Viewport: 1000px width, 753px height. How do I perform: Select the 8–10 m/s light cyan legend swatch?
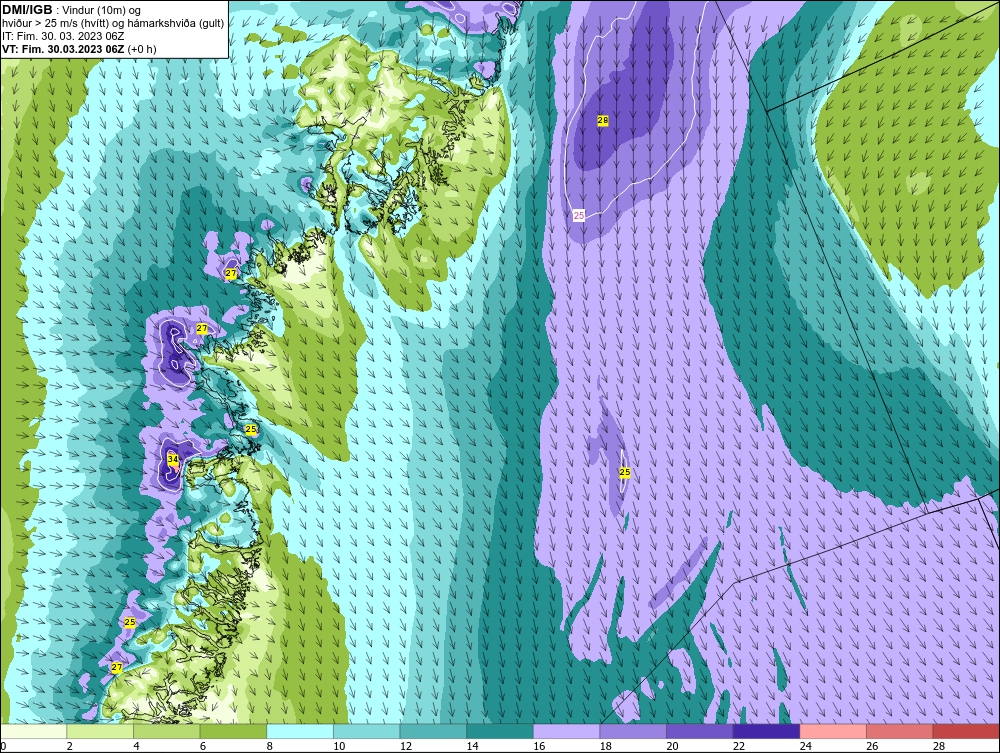tap(300, 731)
